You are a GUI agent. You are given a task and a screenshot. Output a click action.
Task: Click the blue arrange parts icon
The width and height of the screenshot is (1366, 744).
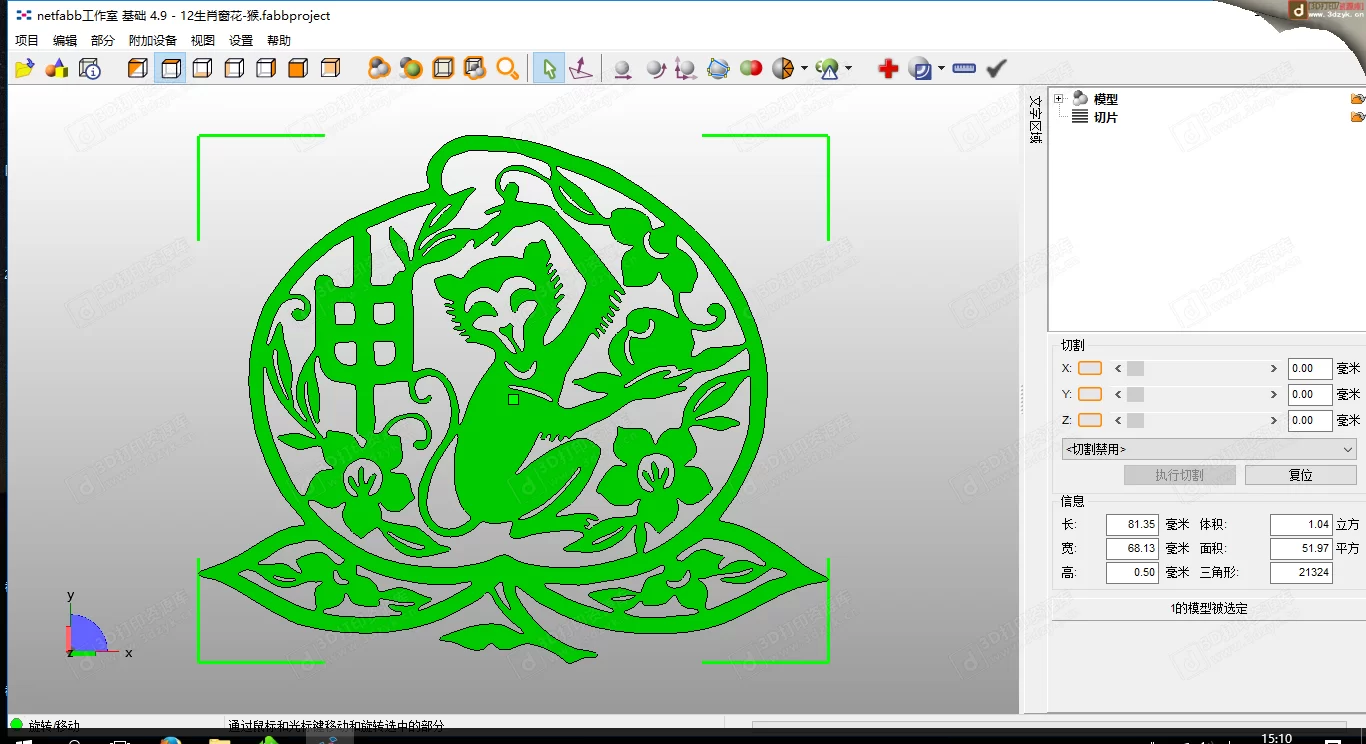[x=718, y=68]
